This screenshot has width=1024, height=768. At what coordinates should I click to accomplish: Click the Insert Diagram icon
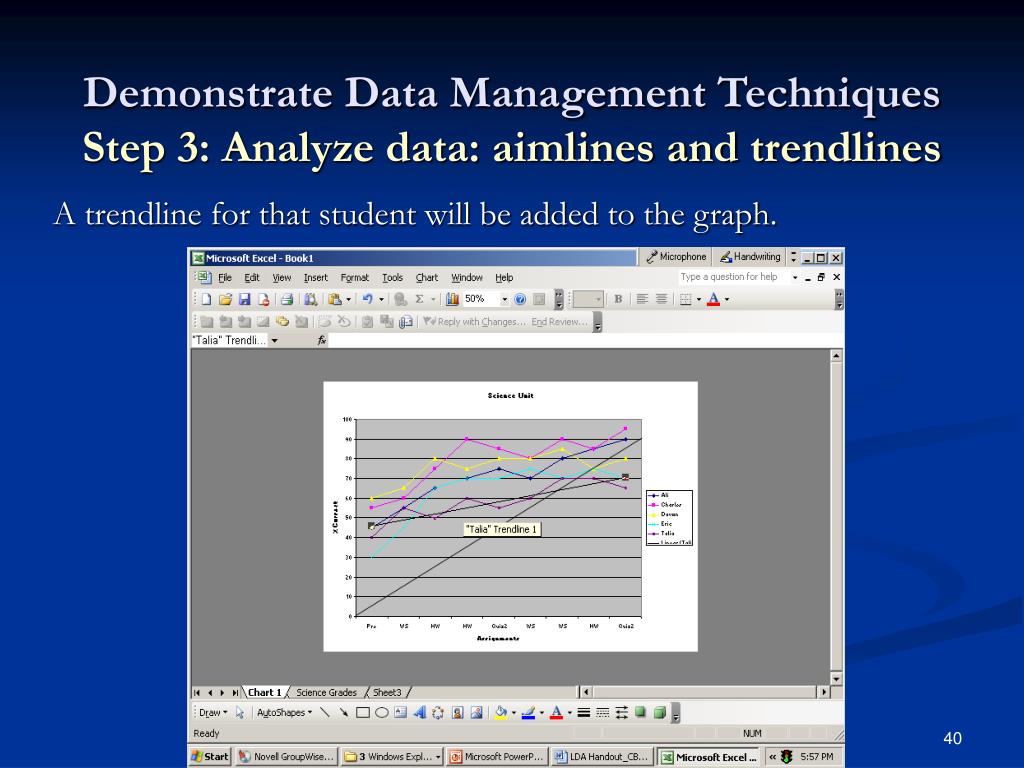click(438, 712)
